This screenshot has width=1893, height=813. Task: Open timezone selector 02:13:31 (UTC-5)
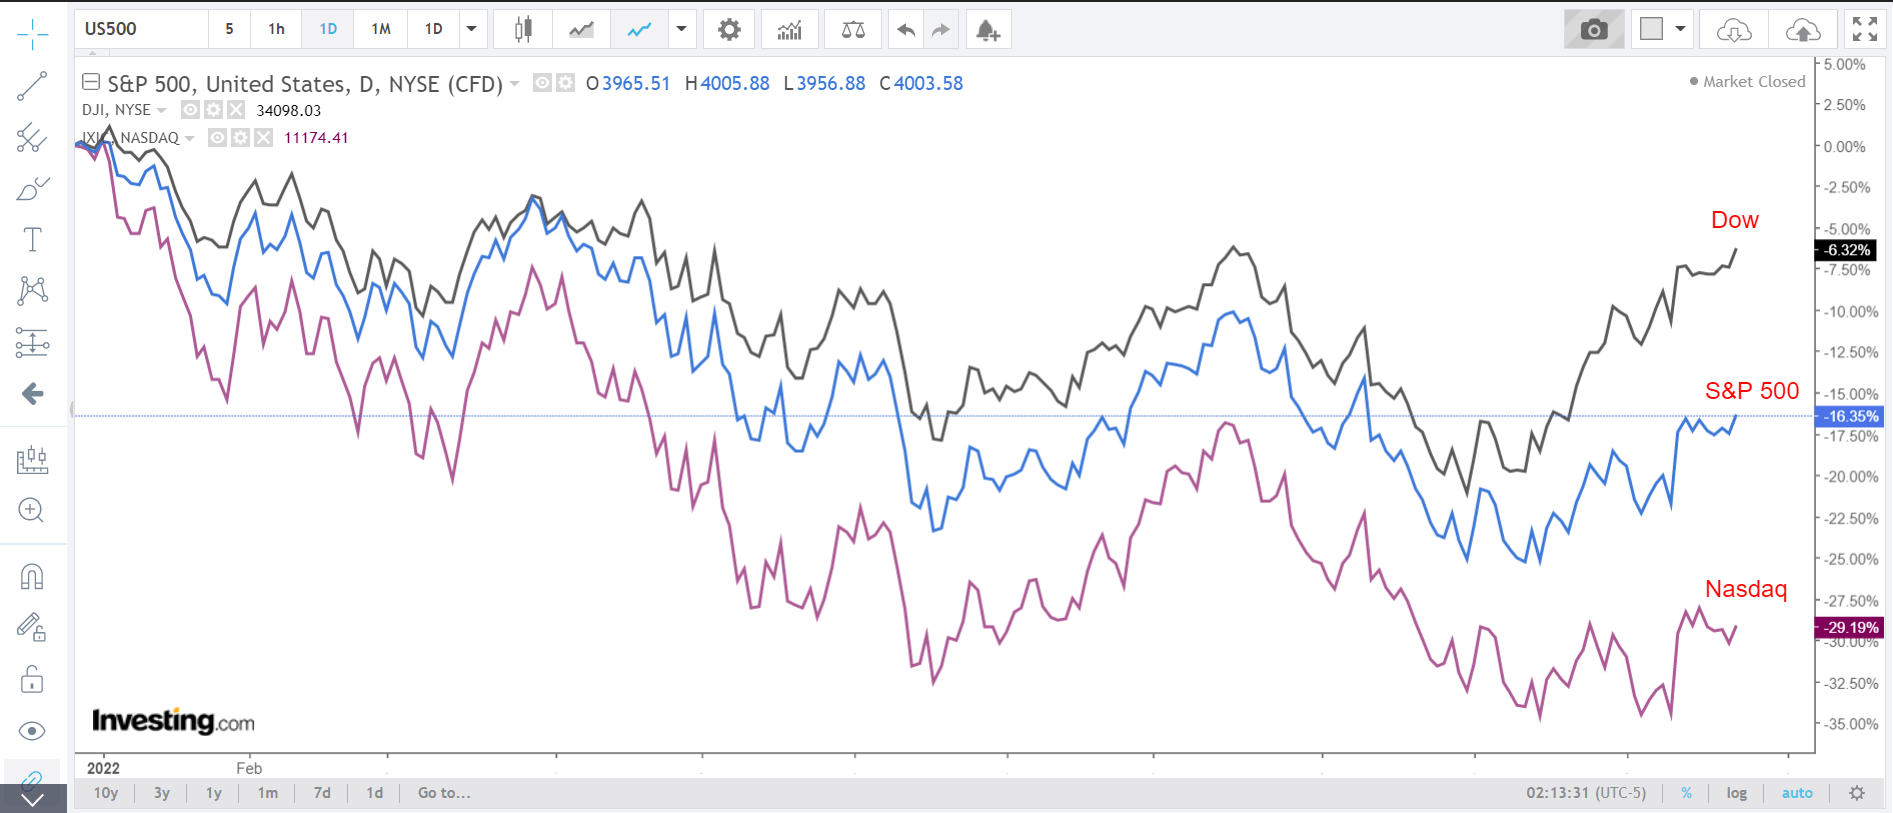pyautogui.click(x=1586, y=793)
